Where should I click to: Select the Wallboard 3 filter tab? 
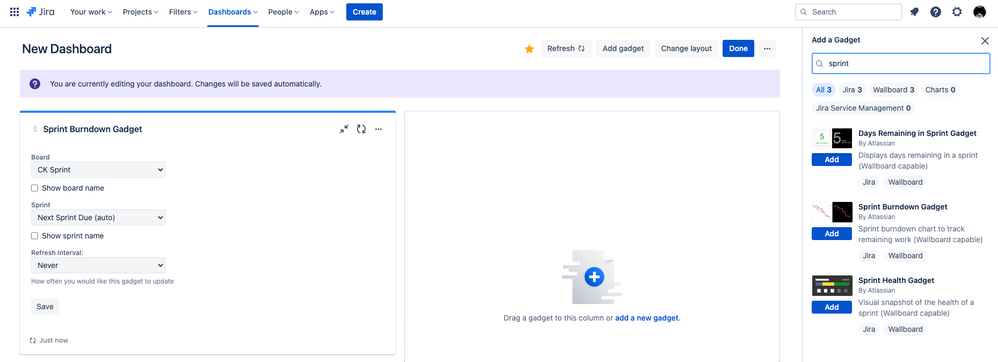click(x=894, y=90)
